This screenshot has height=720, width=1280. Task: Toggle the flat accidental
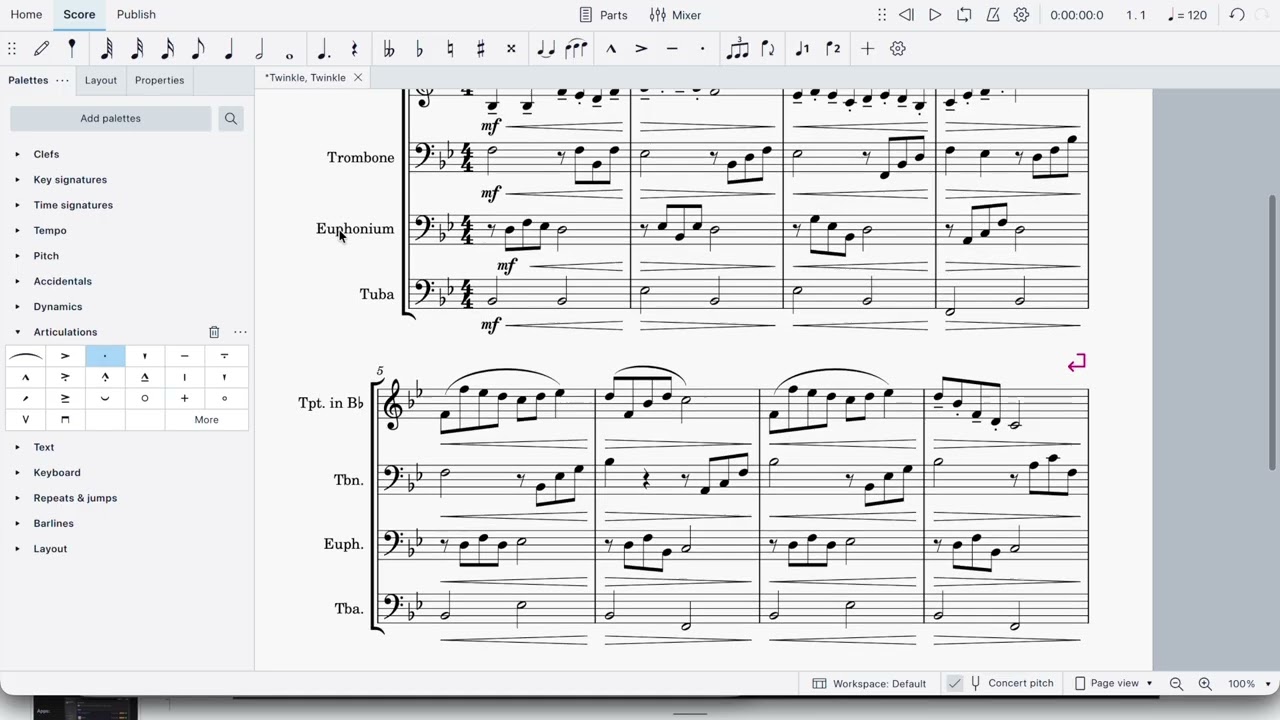tap(419, 48)
